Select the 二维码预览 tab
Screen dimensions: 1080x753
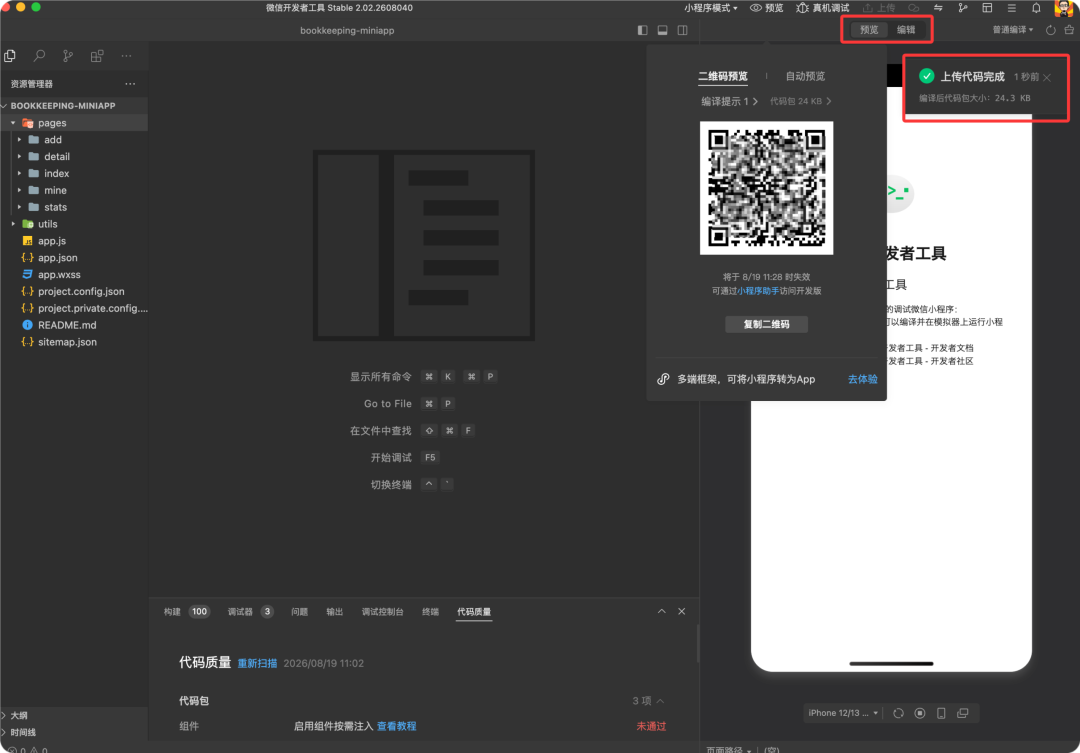pyautogui.click(x=723, y=76)
